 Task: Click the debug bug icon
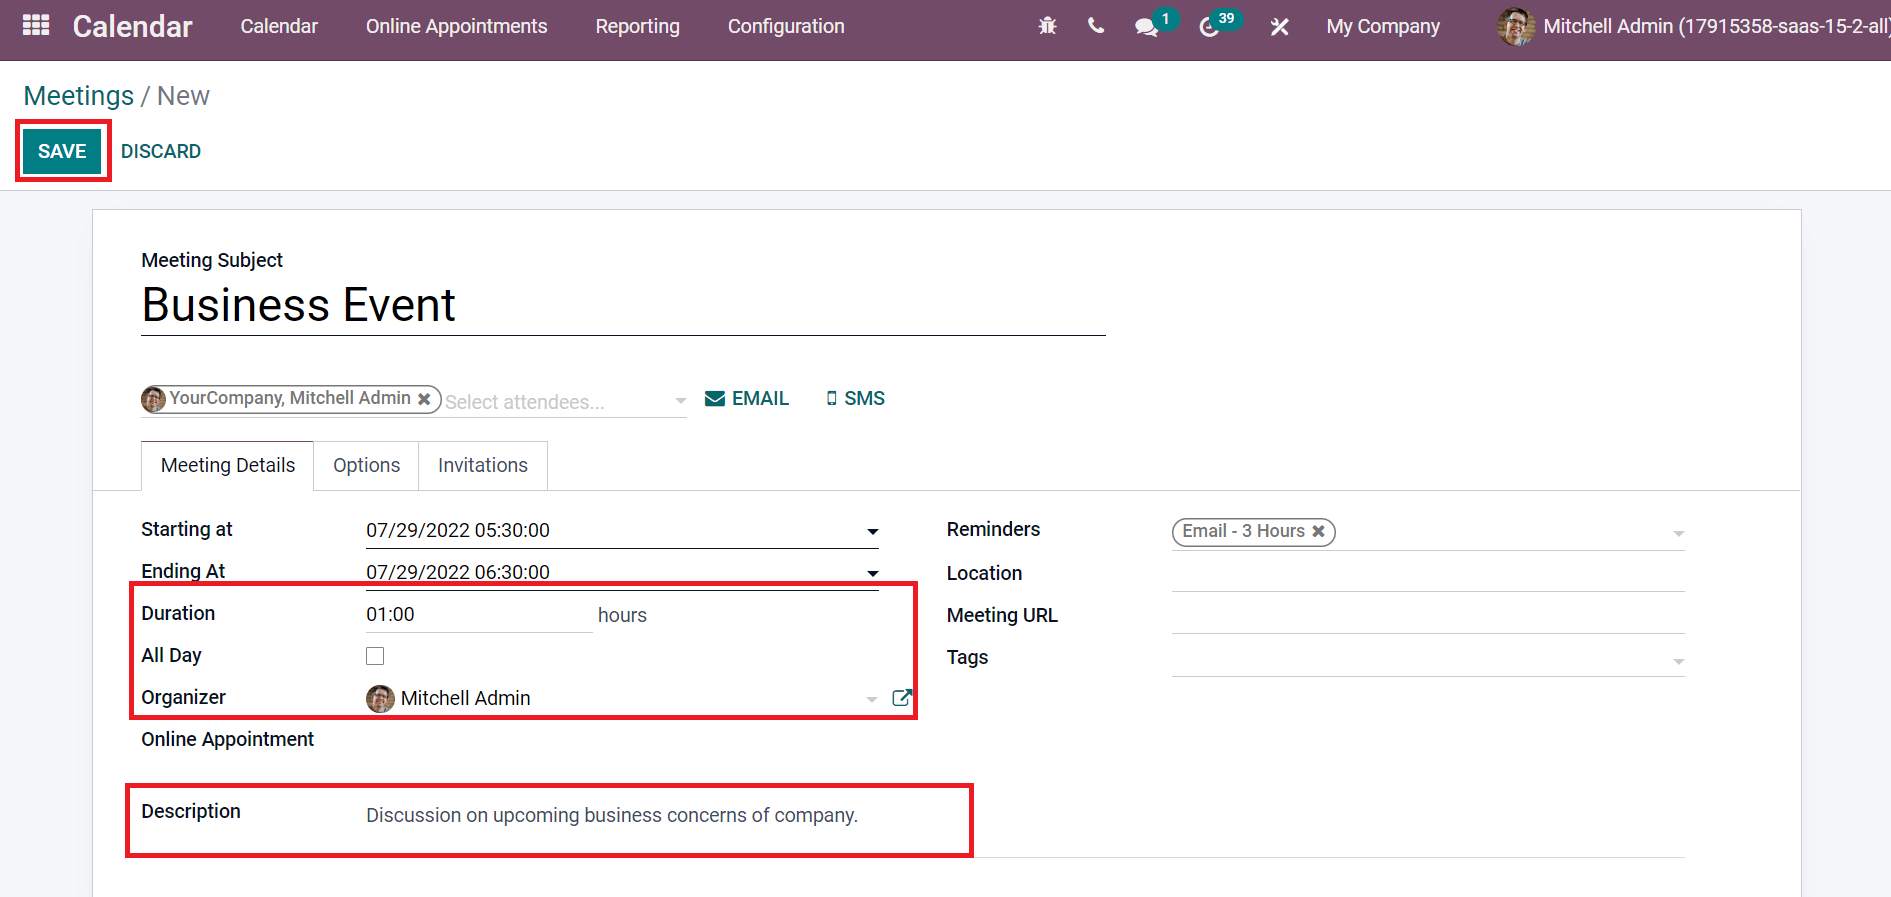[x=1047, y=27]
